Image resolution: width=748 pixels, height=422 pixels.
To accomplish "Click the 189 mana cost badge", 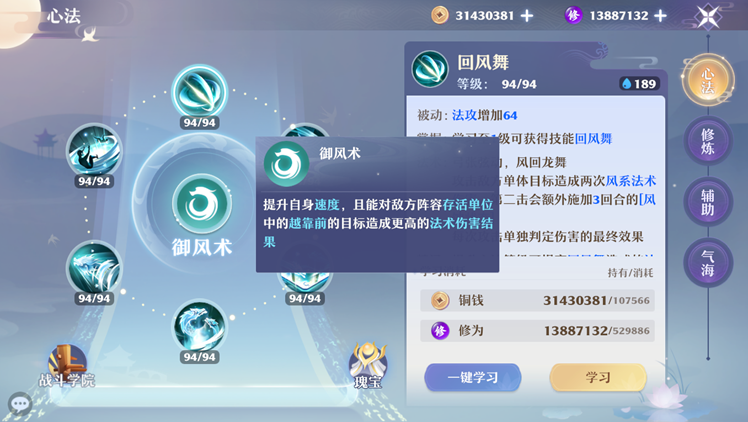I will pos(639,84).
